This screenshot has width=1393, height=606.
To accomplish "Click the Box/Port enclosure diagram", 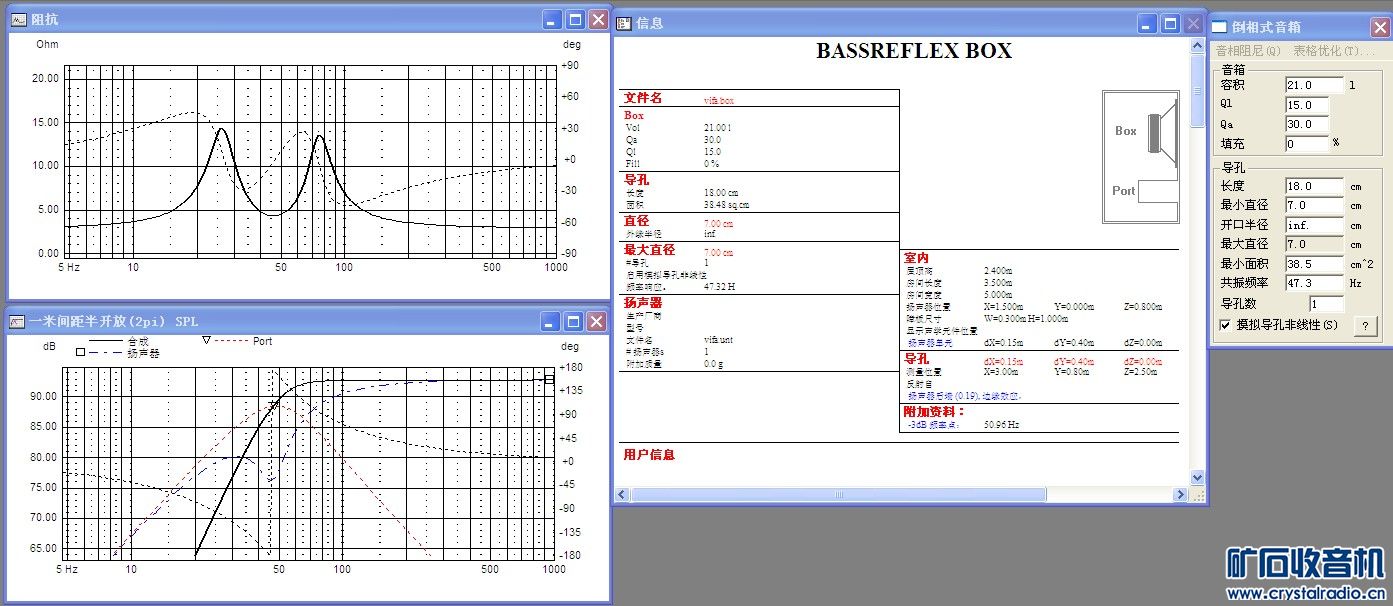I will [x=1140, y=157].
